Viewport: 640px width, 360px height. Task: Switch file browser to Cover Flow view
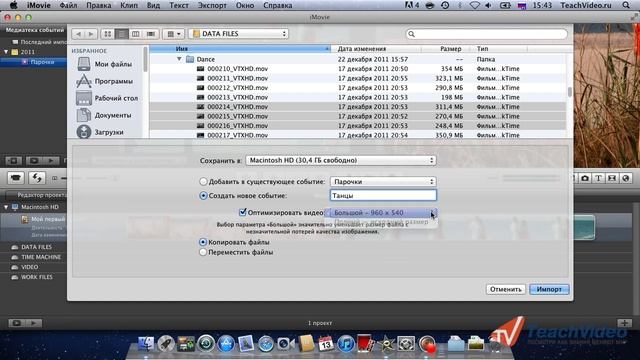[x=151, y=34]
